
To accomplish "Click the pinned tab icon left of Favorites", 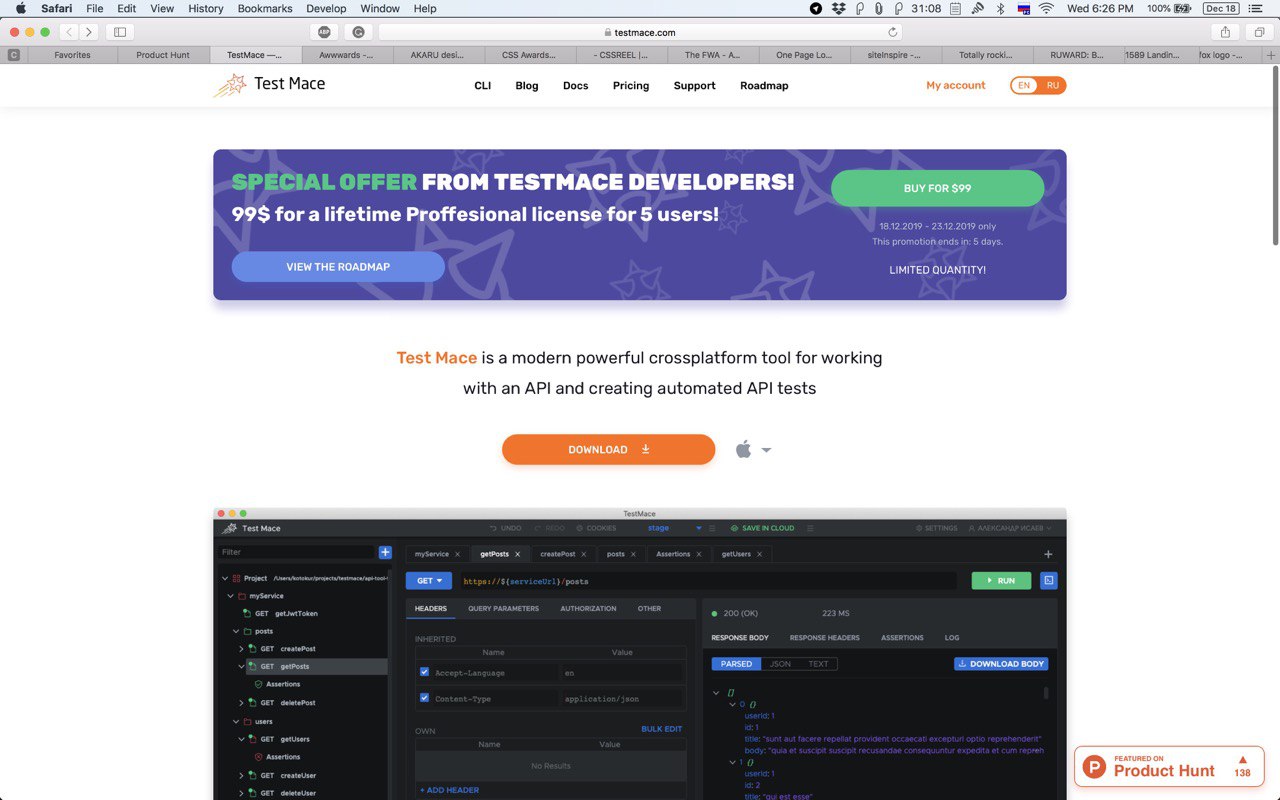I will (x=14, y=55).
